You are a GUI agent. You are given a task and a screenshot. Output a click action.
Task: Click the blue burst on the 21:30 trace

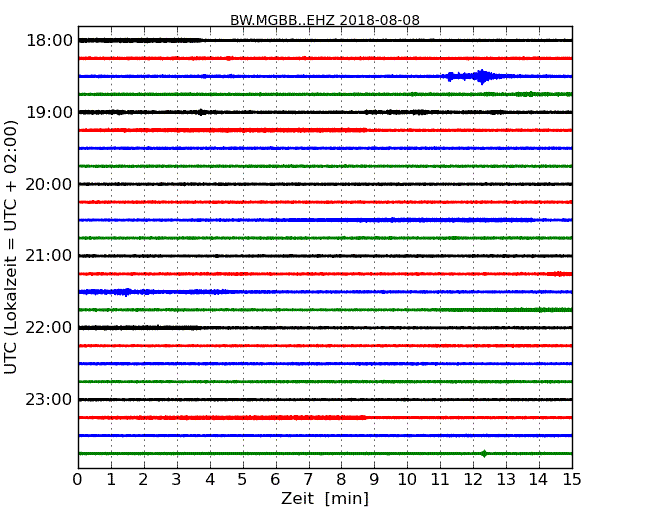pos(126,292)
